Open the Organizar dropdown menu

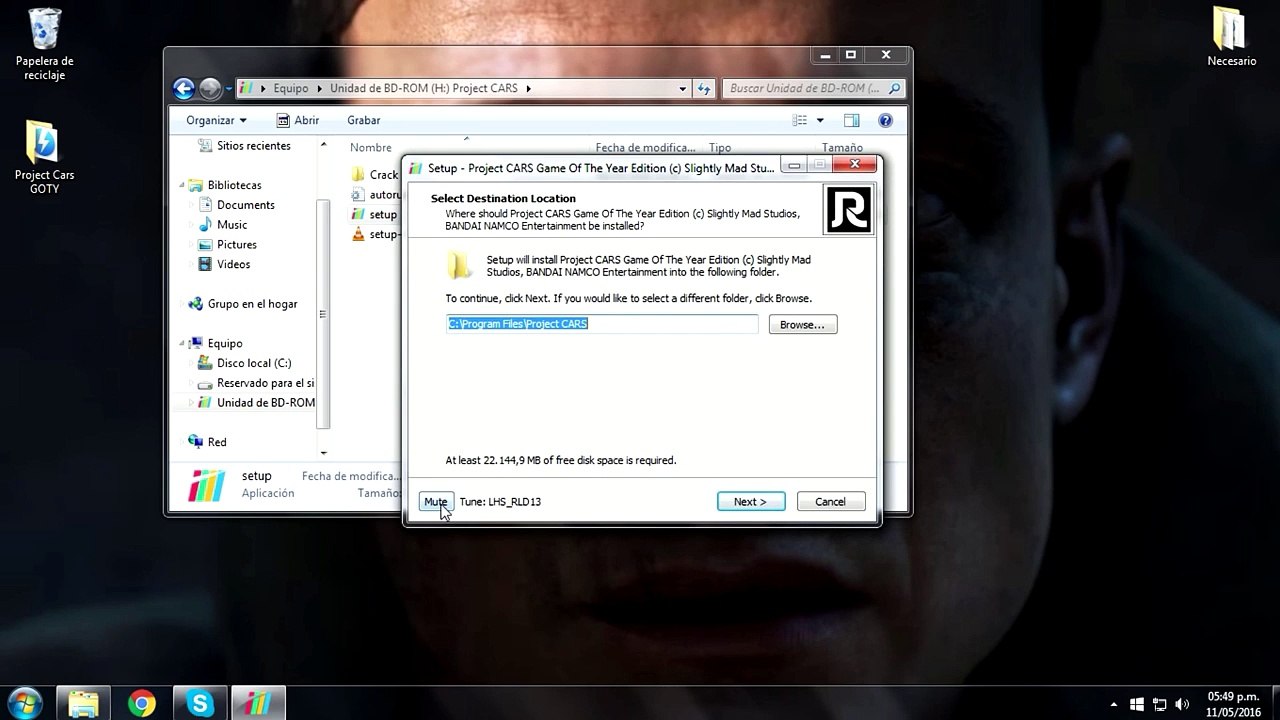(216, 120)
